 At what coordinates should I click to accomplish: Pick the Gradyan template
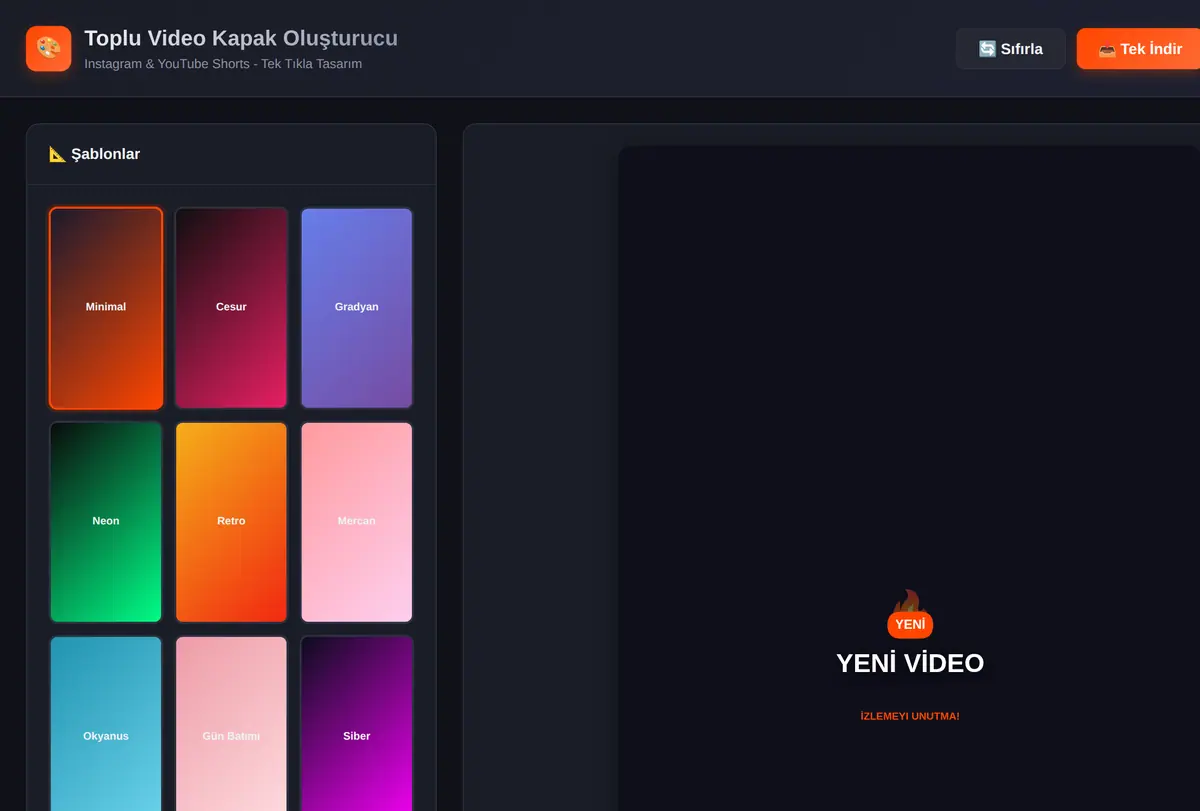point(357,308)
